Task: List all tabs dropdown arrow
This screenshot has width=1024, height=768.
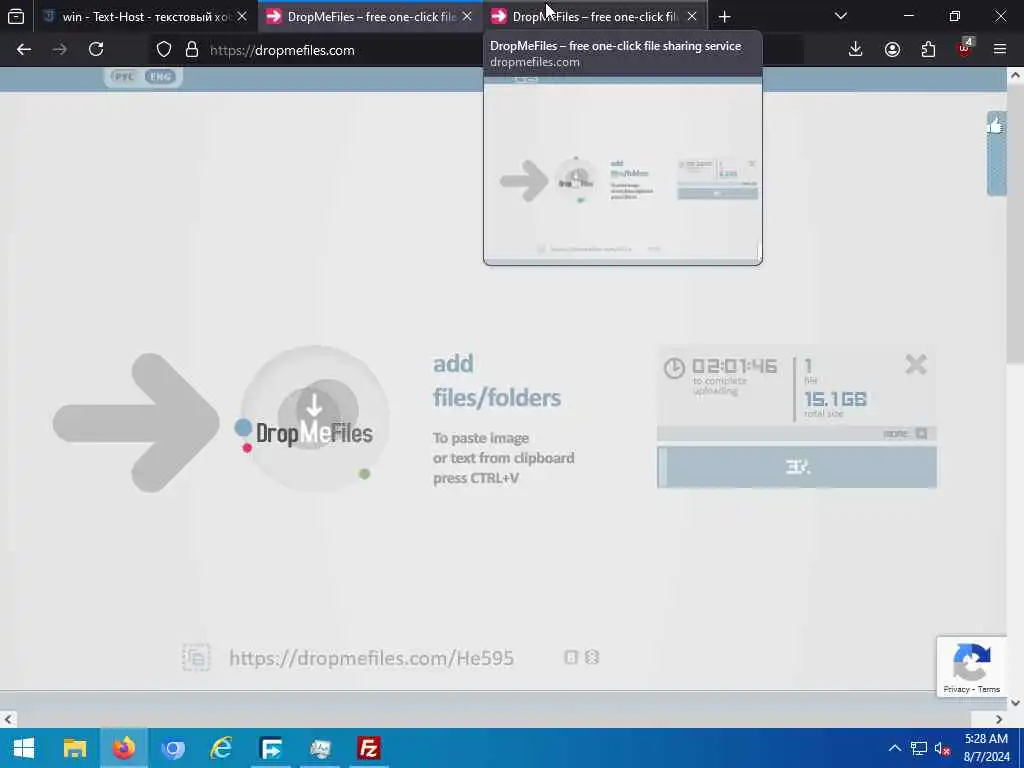Action: pos(841,16)
